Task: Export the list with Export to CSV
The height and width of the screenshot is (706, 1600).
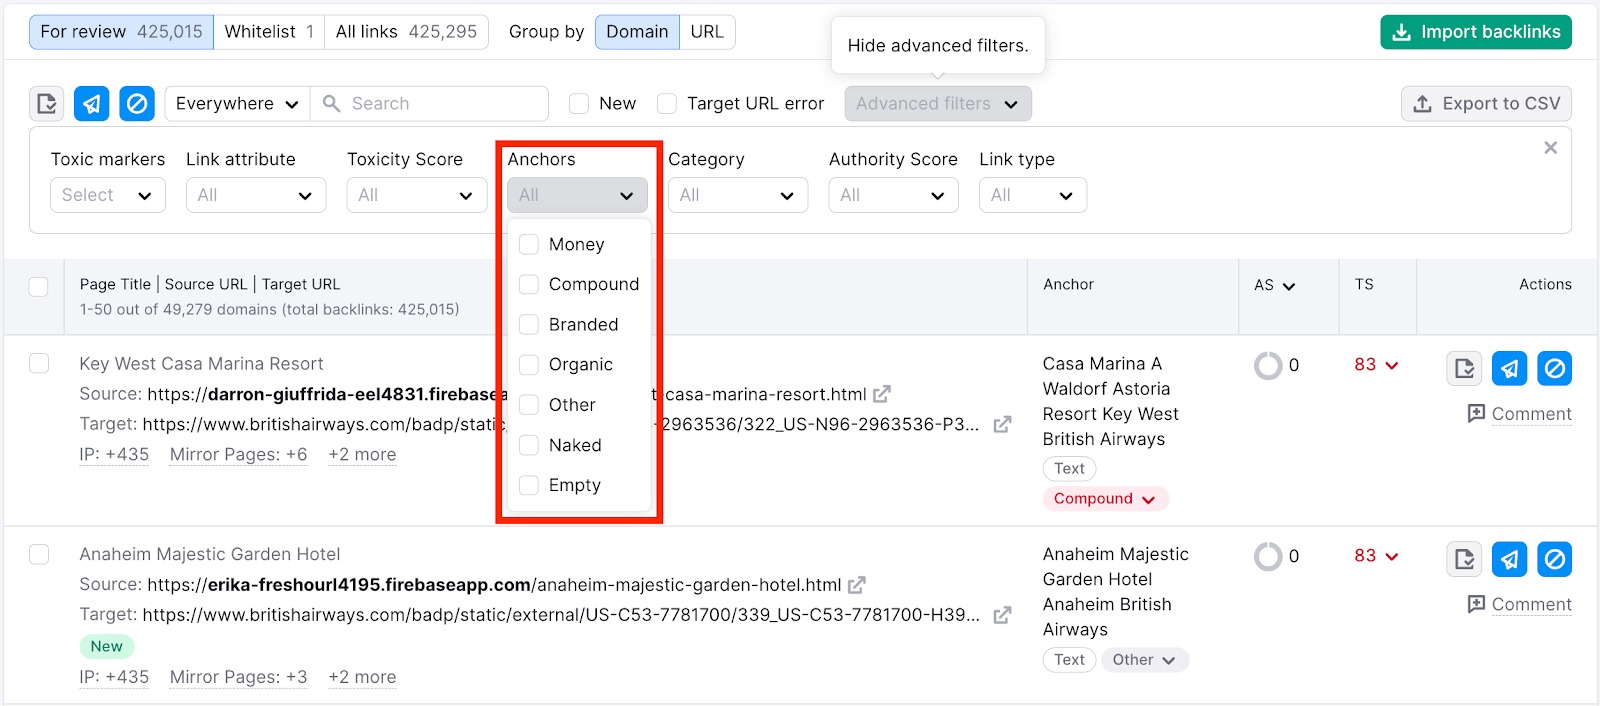Action: 1486,104
